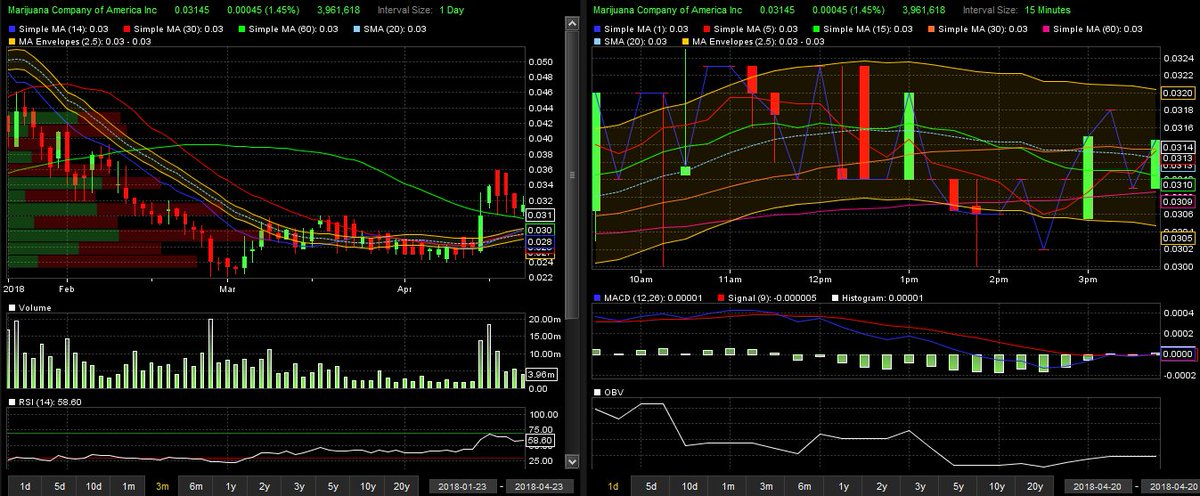
Task: Select the 3y range on the 15-minute chart
Action: (x=920, y=486)
